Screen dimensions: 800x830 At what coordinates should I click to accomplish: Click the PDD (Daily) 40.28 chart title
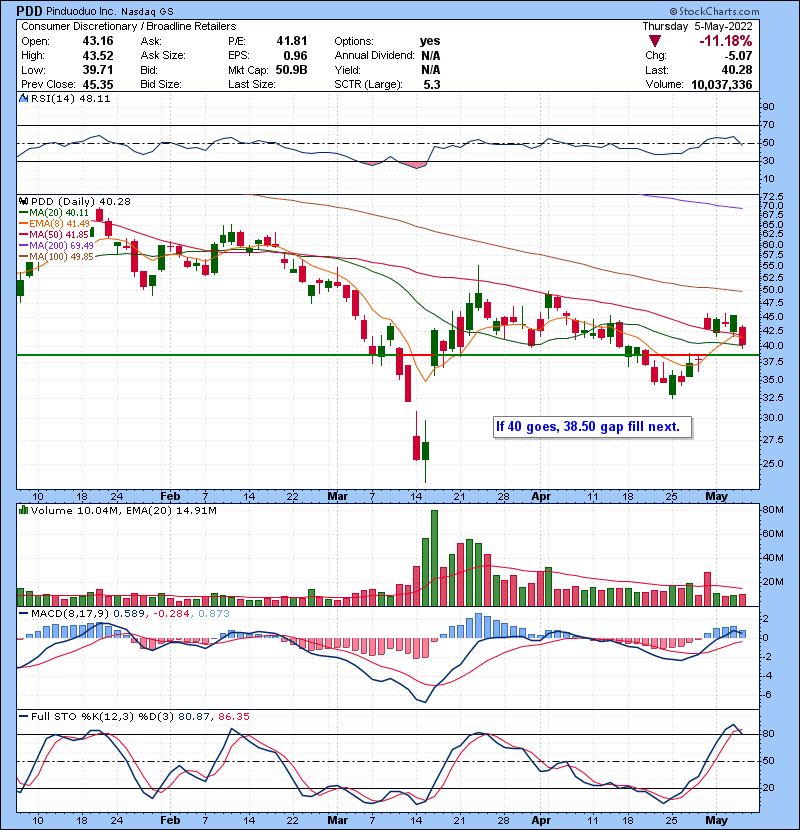tap(80, 202)
